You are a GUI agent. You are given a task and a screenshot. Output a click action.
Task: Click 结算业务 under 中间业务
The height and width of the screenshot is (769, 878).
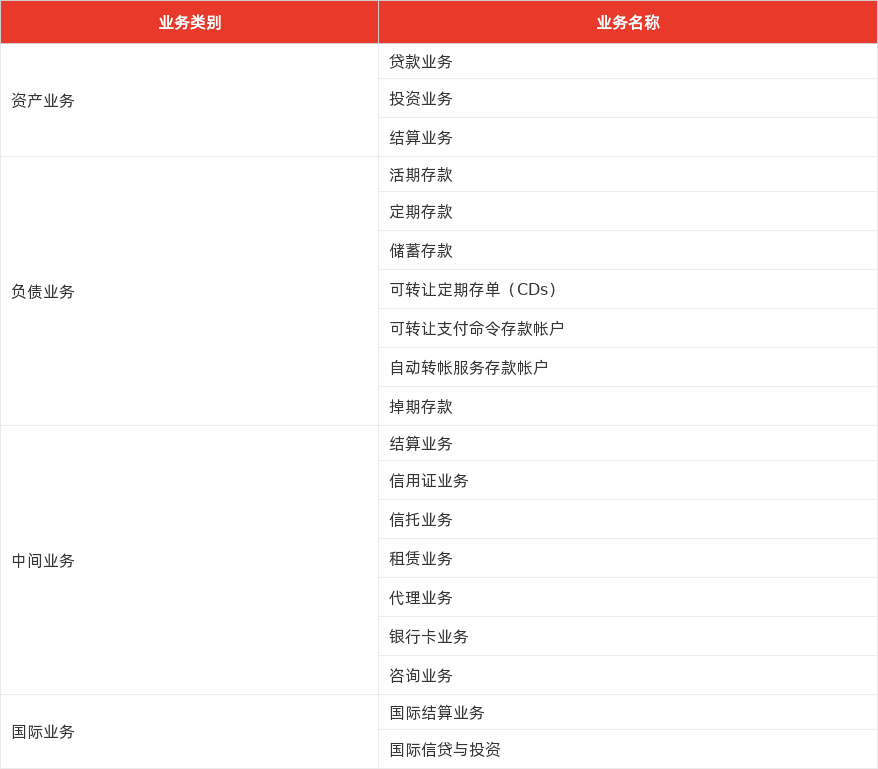pyautogui.click(x=628, y=444)
